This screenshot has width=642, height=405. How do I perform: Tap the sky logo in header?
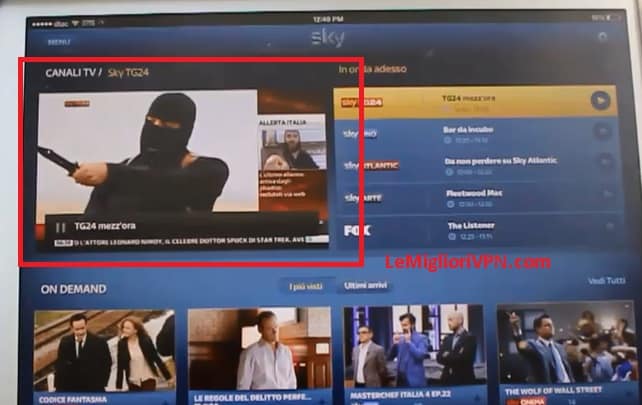[328, 38]
